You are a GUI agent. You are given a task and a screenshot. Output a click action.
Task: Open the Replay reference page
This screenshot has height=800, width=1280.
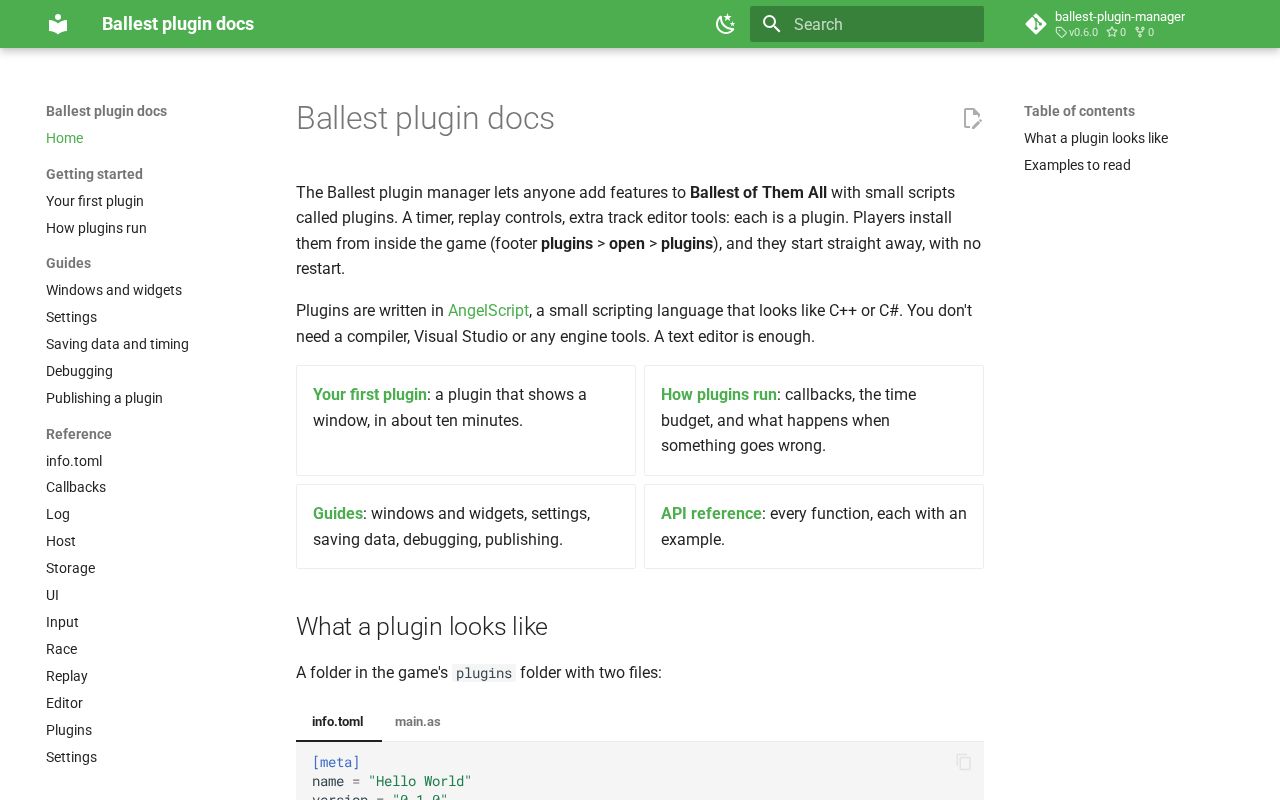67,676
